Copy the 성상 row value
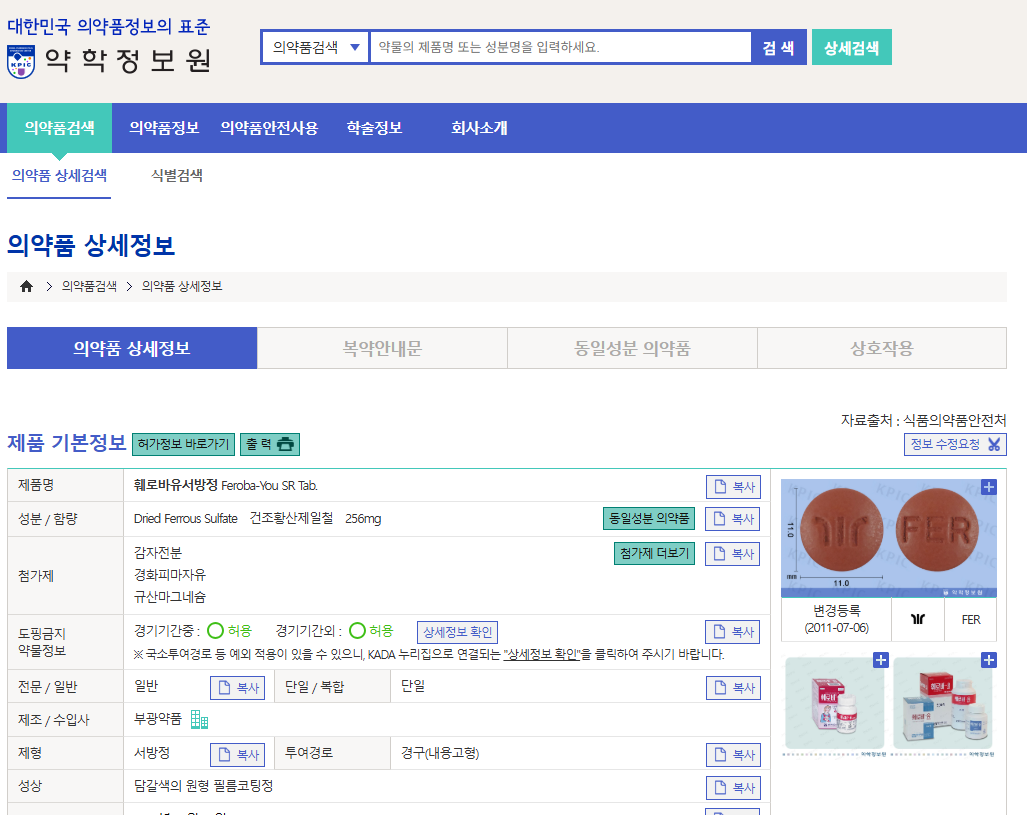The image size is (1027, 815). click(734, 788)
